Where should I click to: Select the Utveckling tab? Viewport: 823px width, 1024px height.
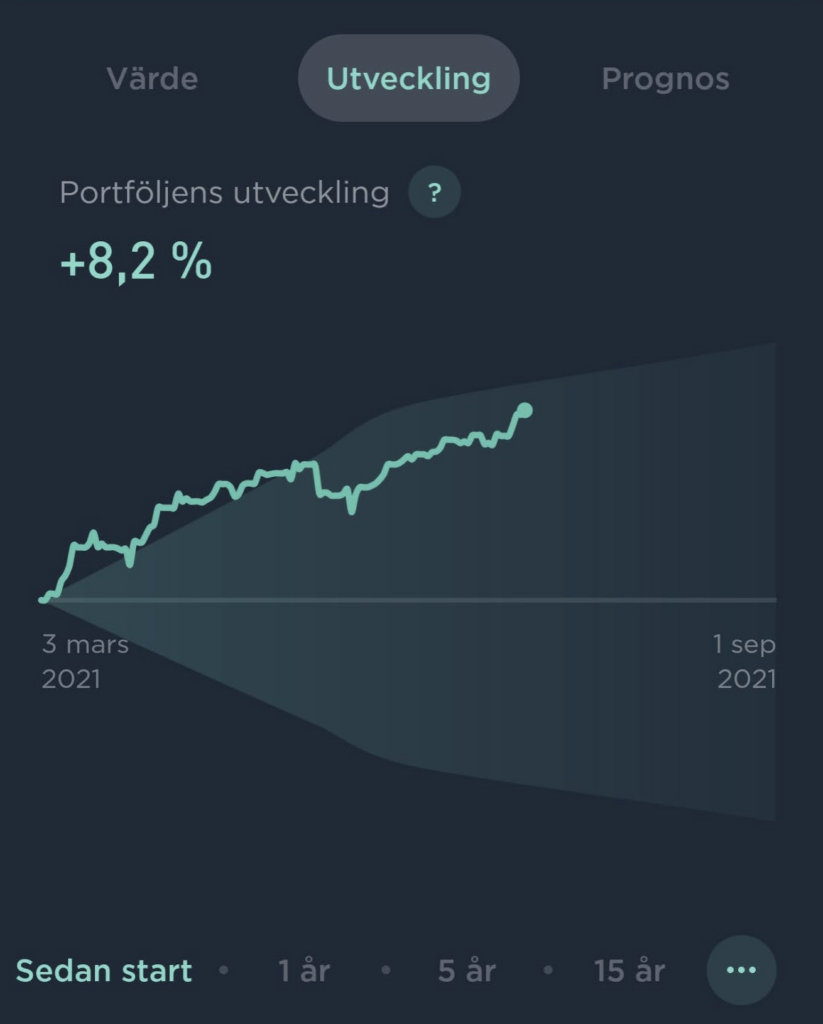(409, 78)
